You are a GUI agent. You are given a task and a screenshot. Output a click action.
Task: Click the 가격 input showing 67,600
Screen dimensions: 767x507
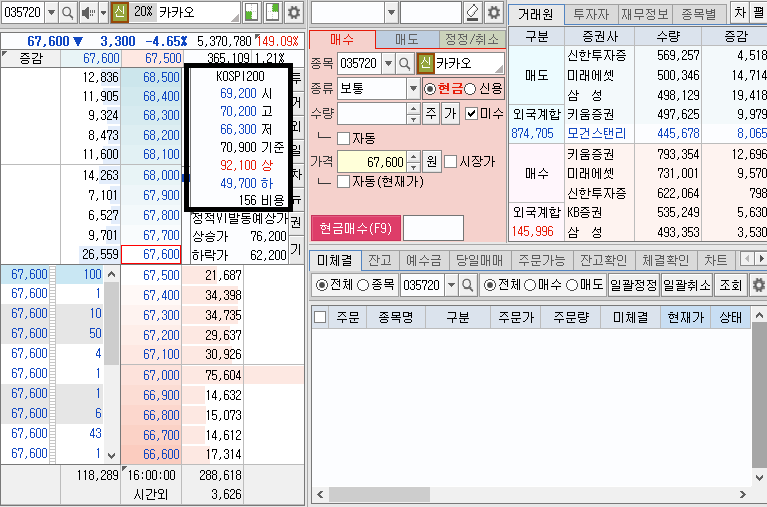point(372,161)
